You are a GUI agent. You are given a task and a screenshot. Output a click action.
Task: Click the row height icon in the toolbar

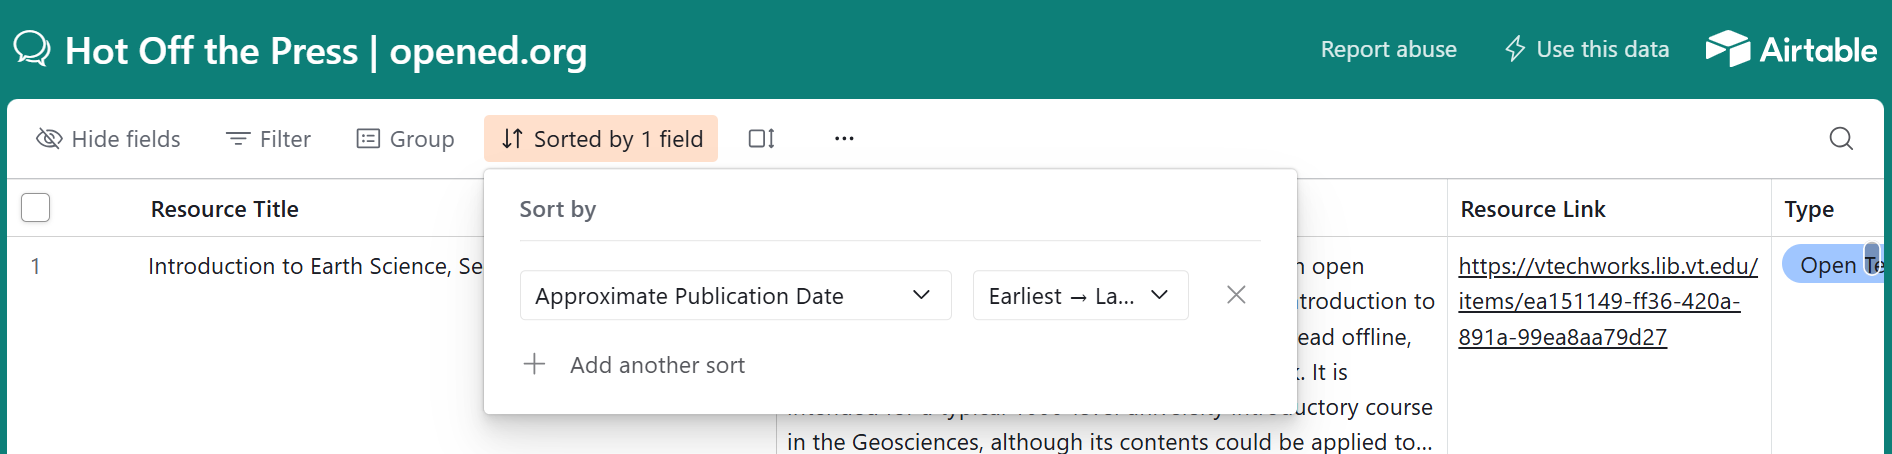(x=762, y=139)
